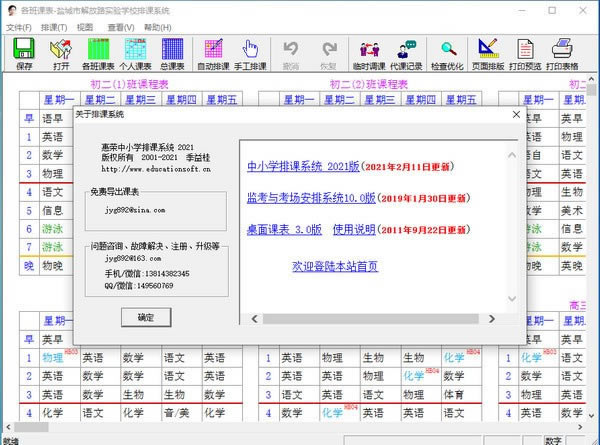Open the 总课表 master timetable
Screen dimensions: 600x445
point(171,53)
